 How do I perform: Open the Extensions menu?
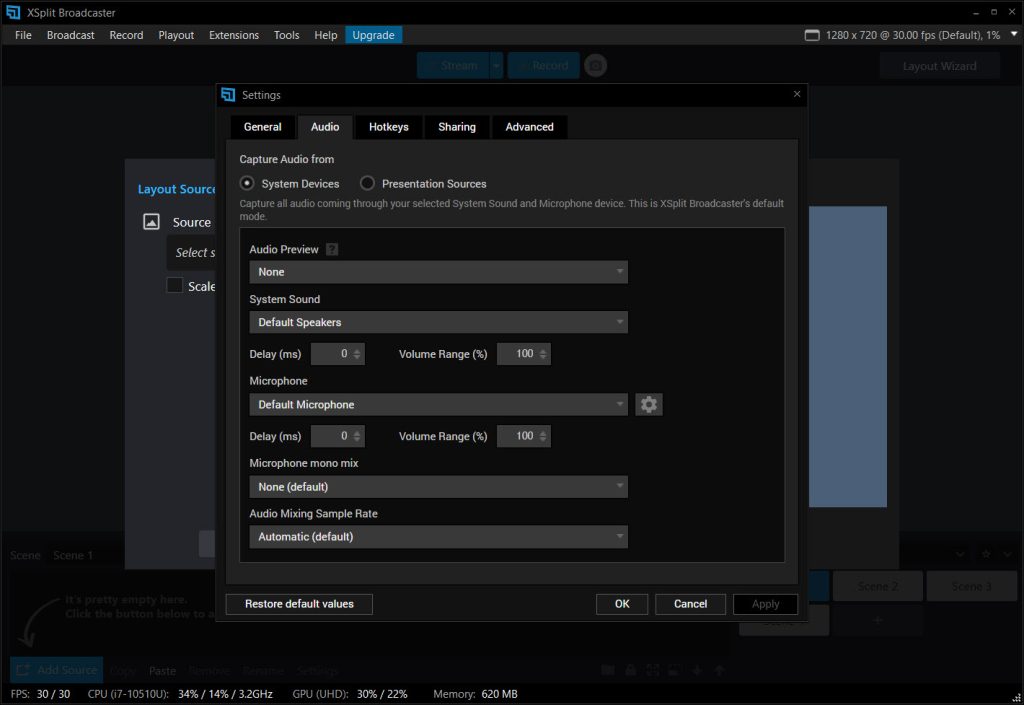click(x=234, y=35)
